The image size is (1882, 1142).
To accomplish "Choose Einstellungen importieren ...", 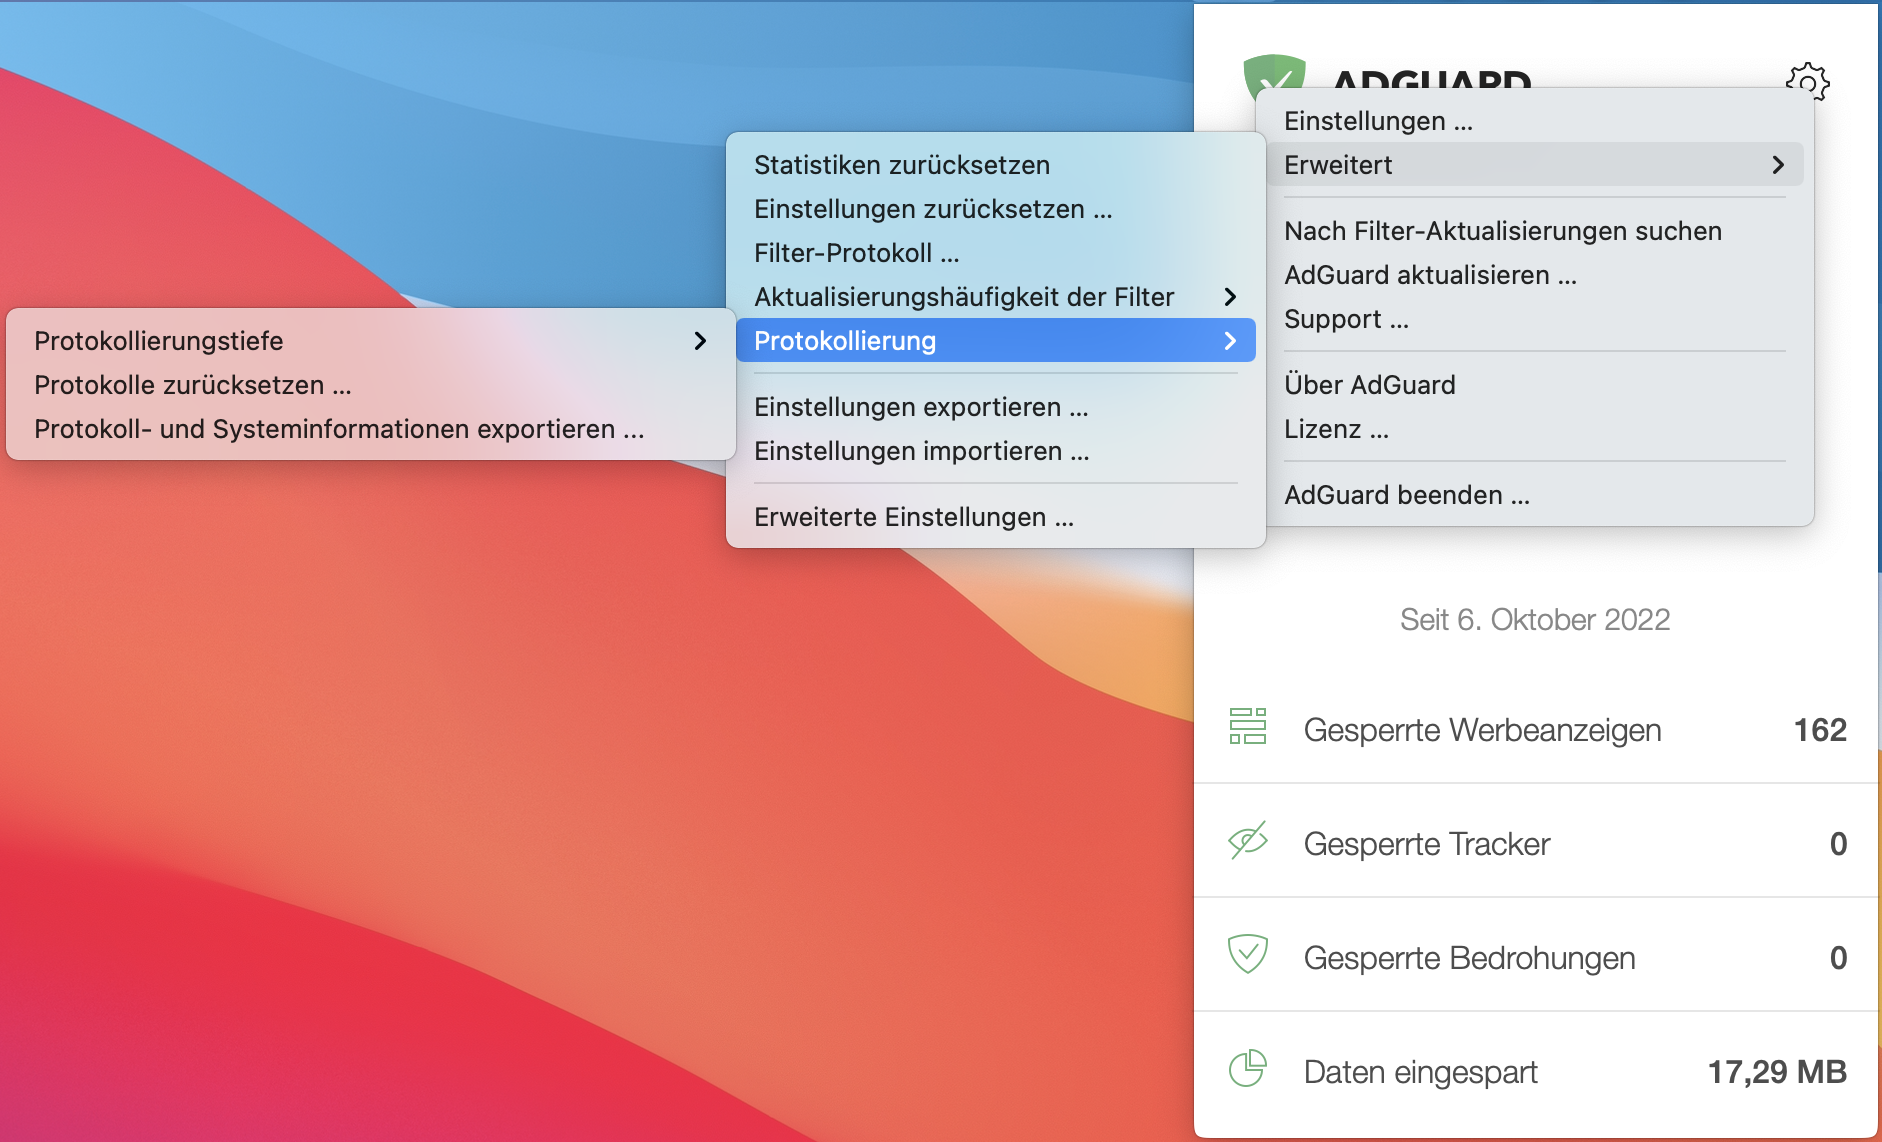I will [x=996, y=451].
